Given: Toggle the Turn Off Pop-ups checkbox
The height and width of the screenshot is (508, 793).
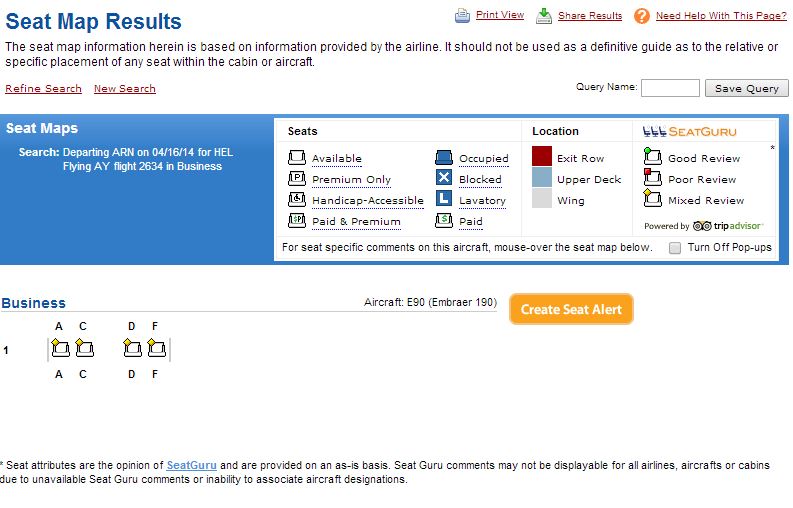Looking at the screenshot, I should (x=675, y=247).
